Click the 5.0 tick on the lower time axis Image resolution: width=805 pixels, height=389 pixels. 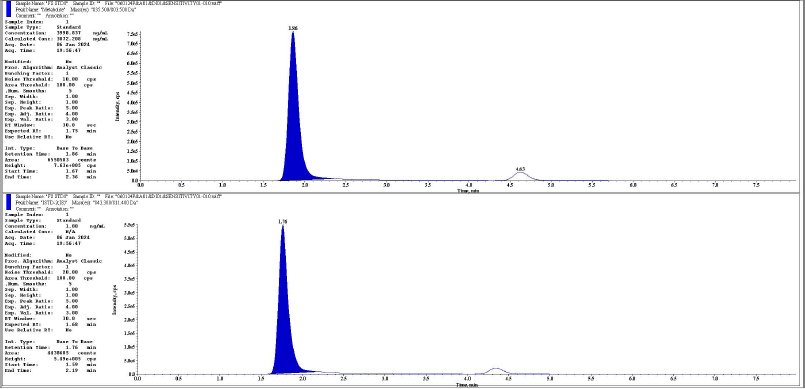[549, 378]
